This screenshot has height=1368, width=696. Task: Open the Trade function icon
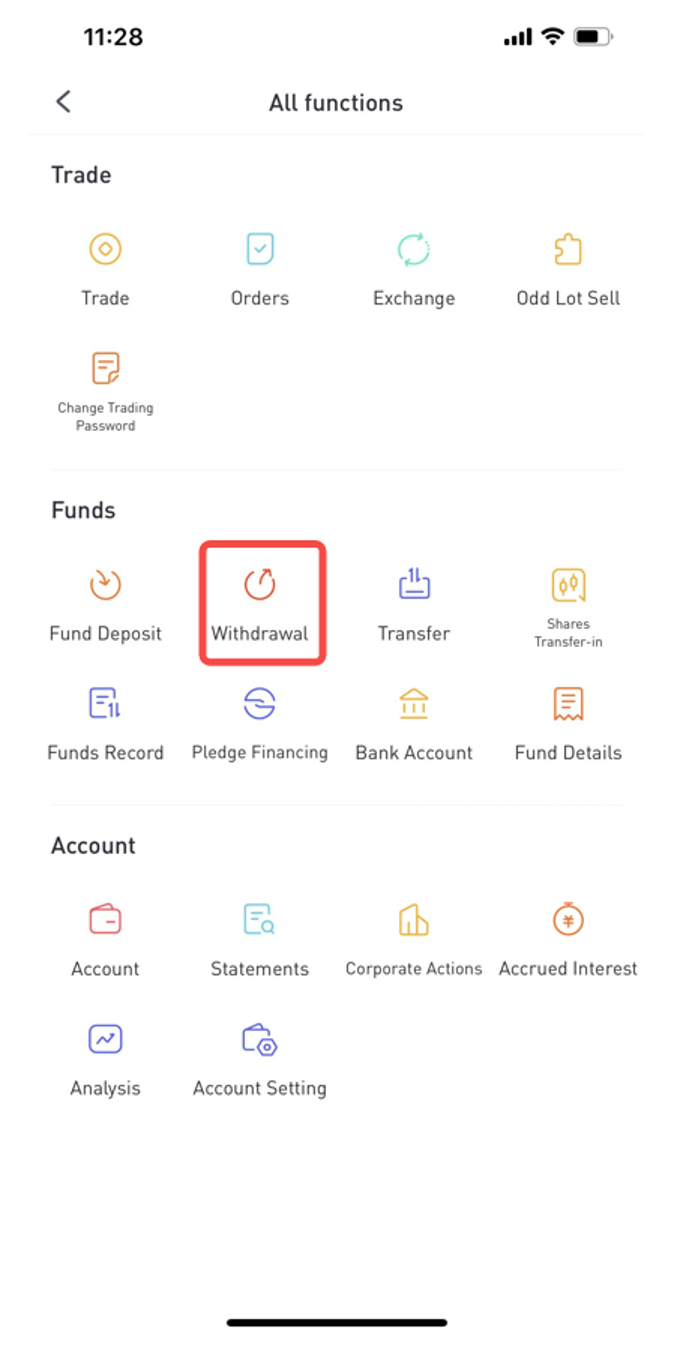pyautogui.click(x=105, y=249)
